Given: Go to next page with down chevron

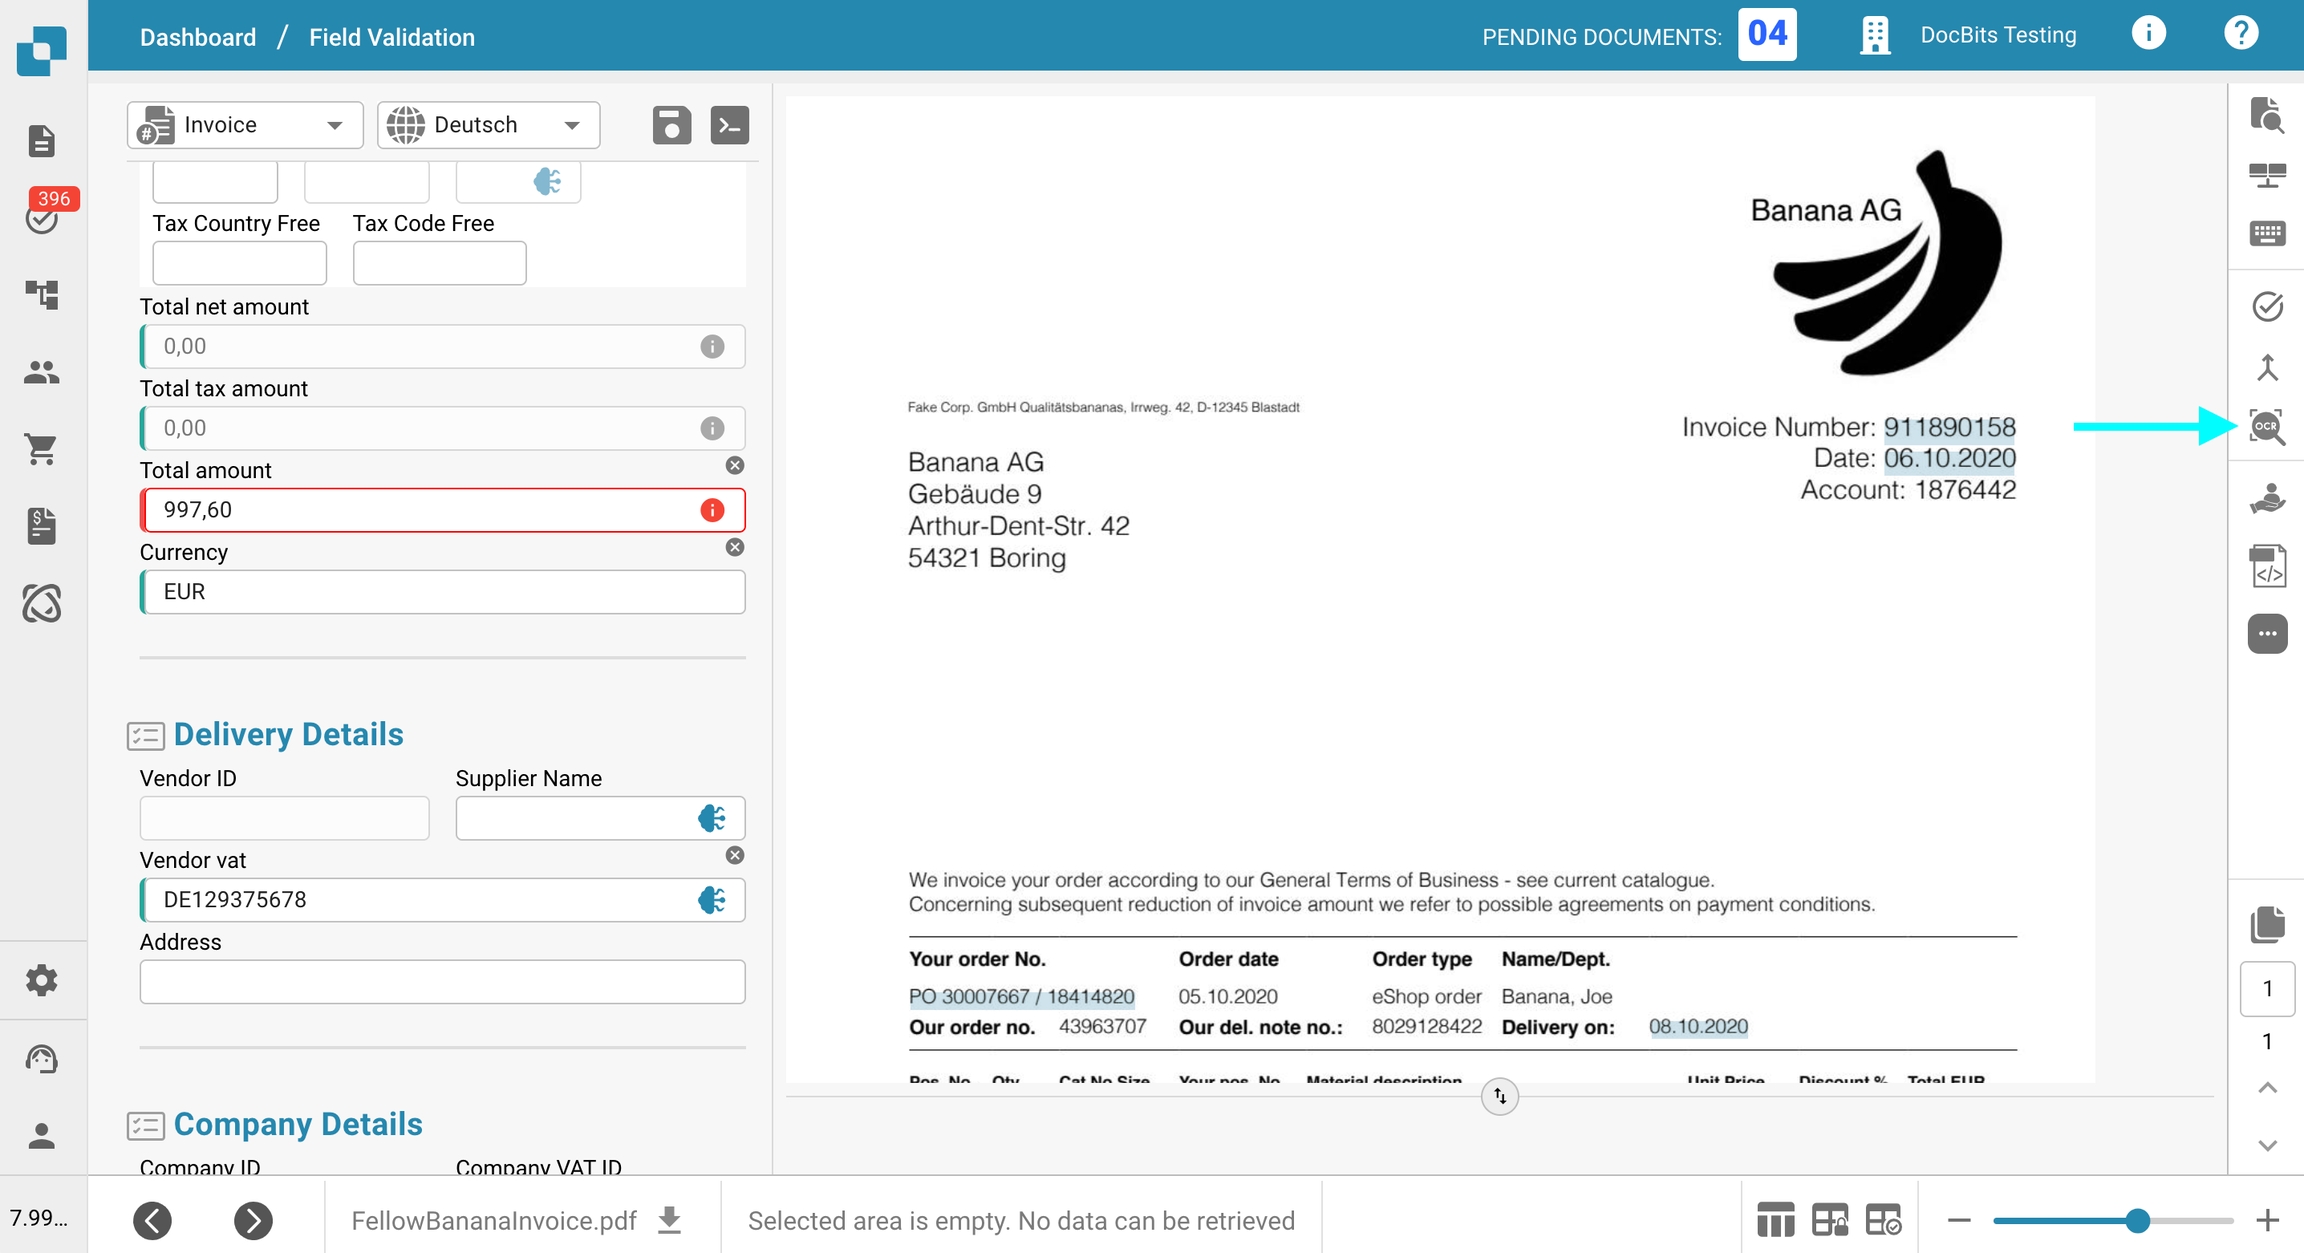Looking at the screenshot, I should point(2267,1145).
